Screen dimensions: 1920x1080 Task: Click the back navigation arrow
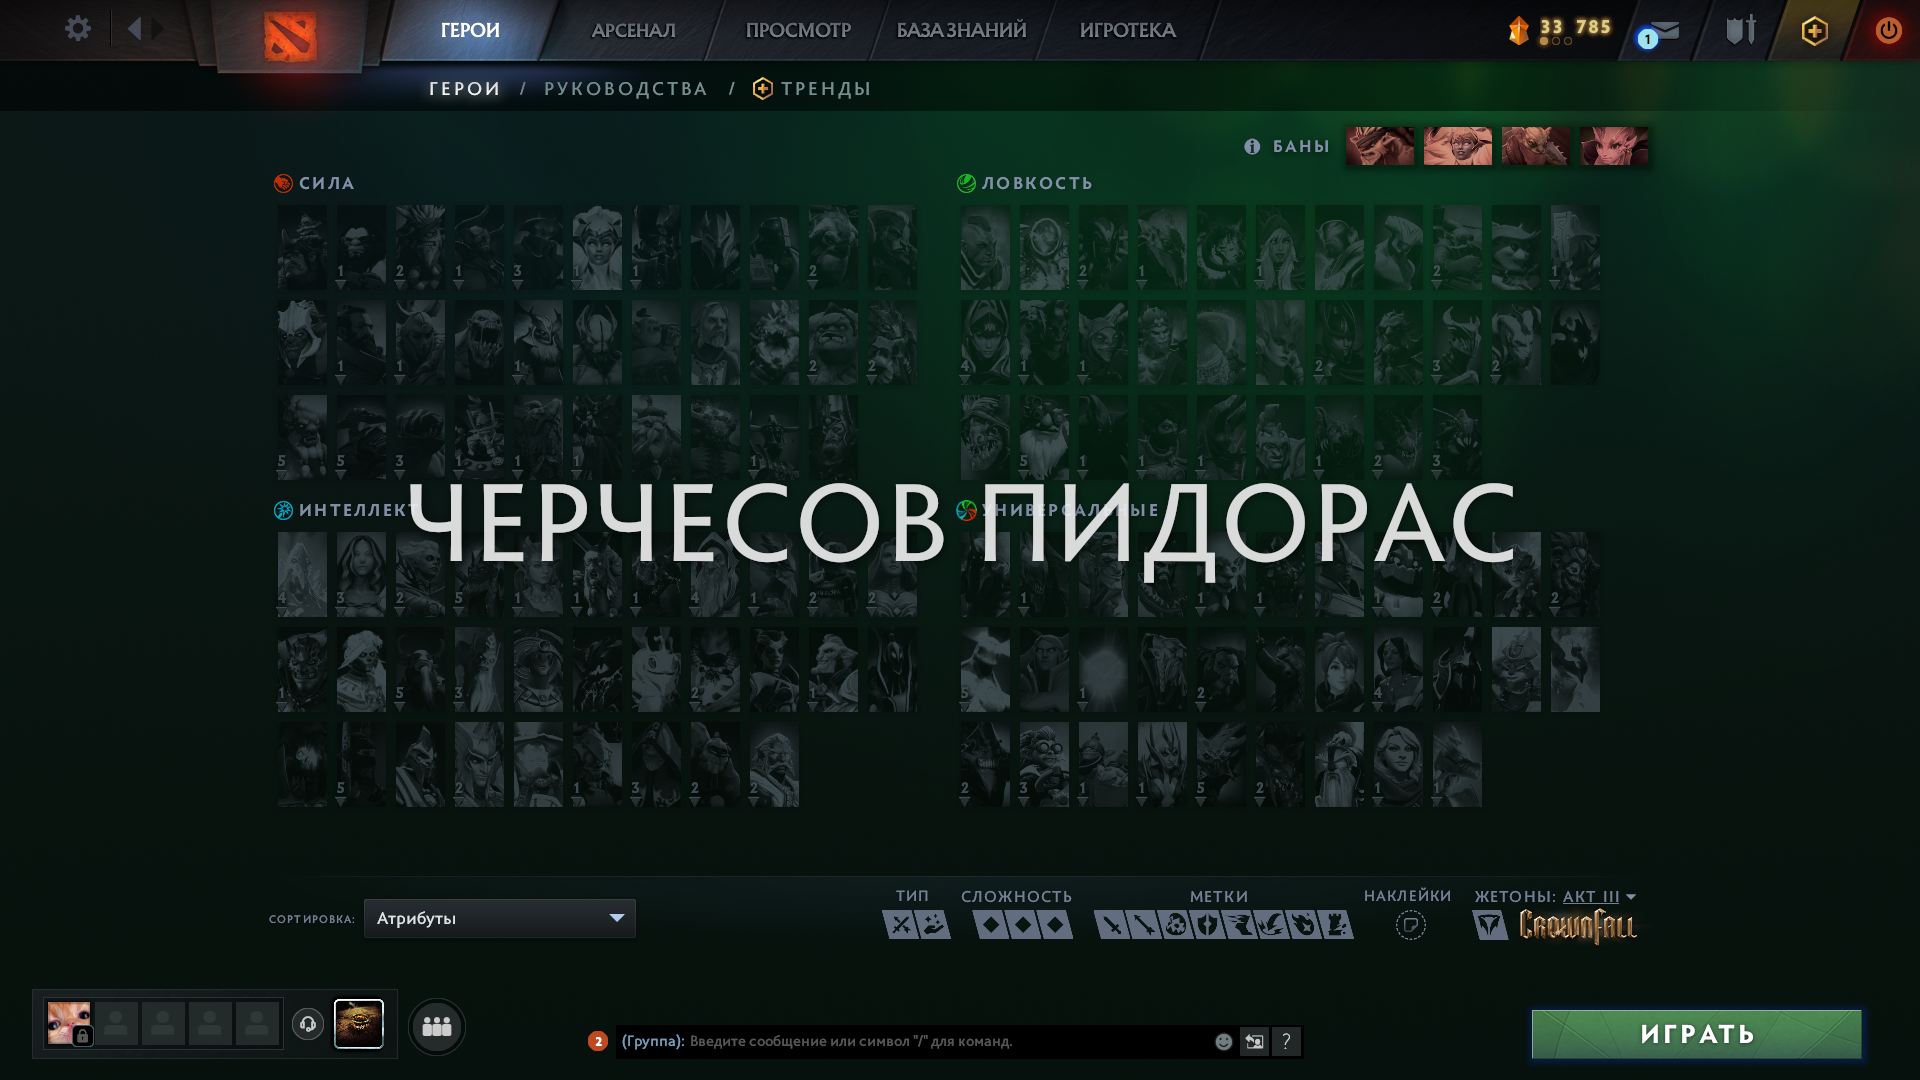134,28
